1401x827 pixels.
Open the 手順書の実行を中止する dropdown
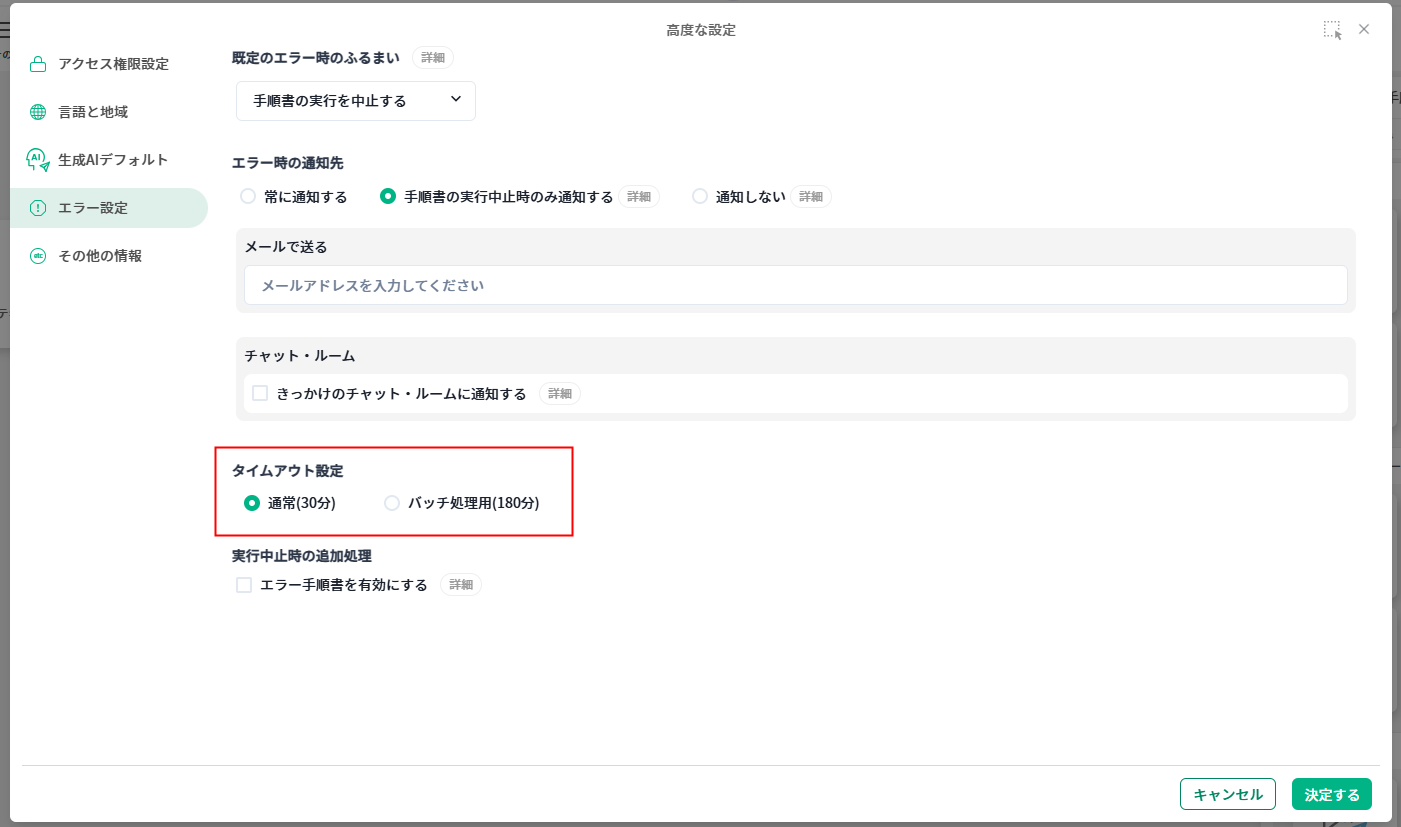[355, 101]
